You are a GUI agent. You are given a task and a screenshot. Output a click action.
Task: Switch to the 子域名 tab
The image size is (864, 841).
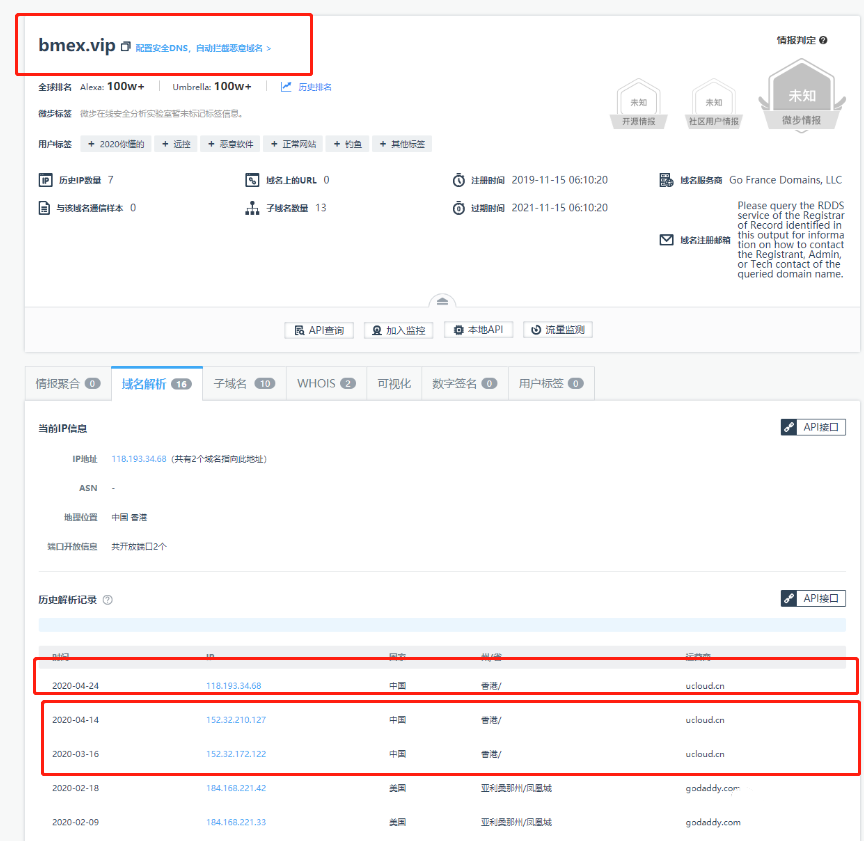pos(243,383)
